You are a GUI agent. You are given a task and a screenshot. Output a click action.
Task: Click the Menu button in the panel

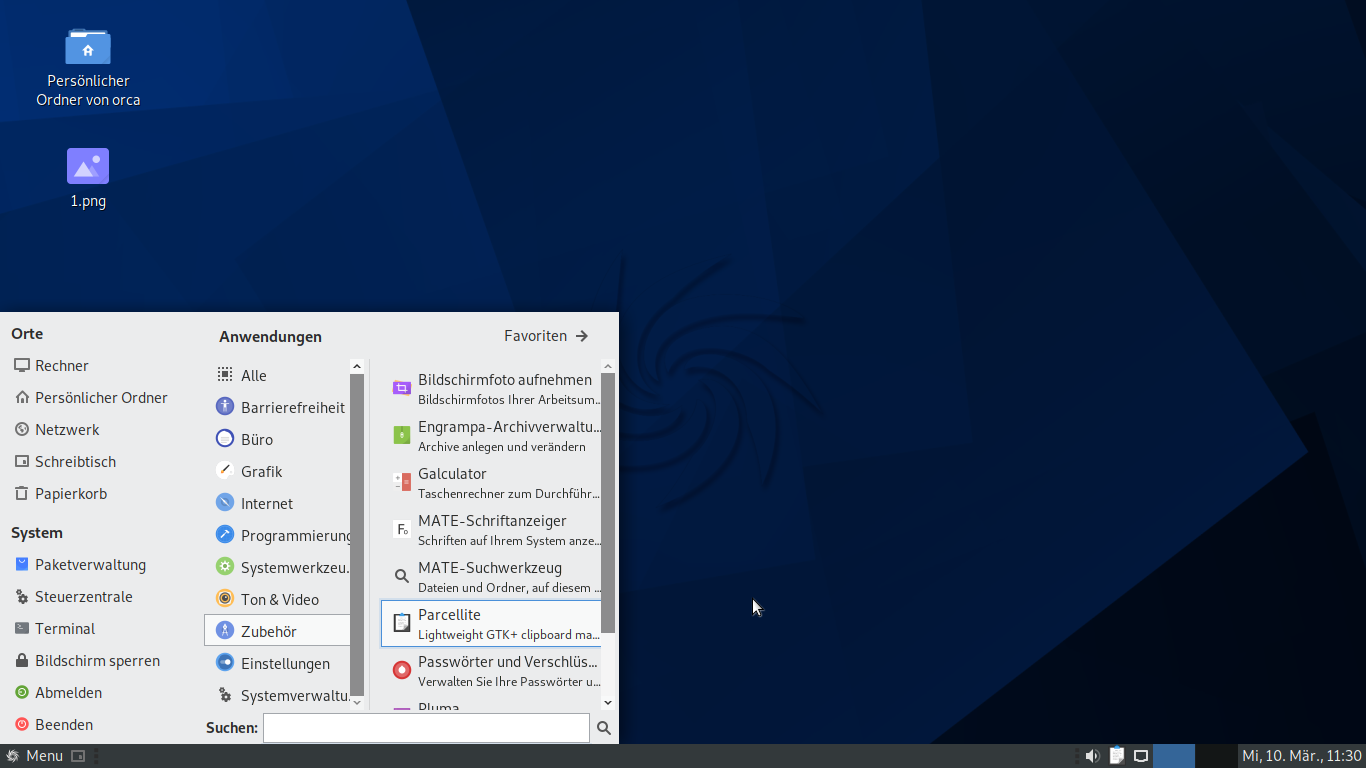34,756
